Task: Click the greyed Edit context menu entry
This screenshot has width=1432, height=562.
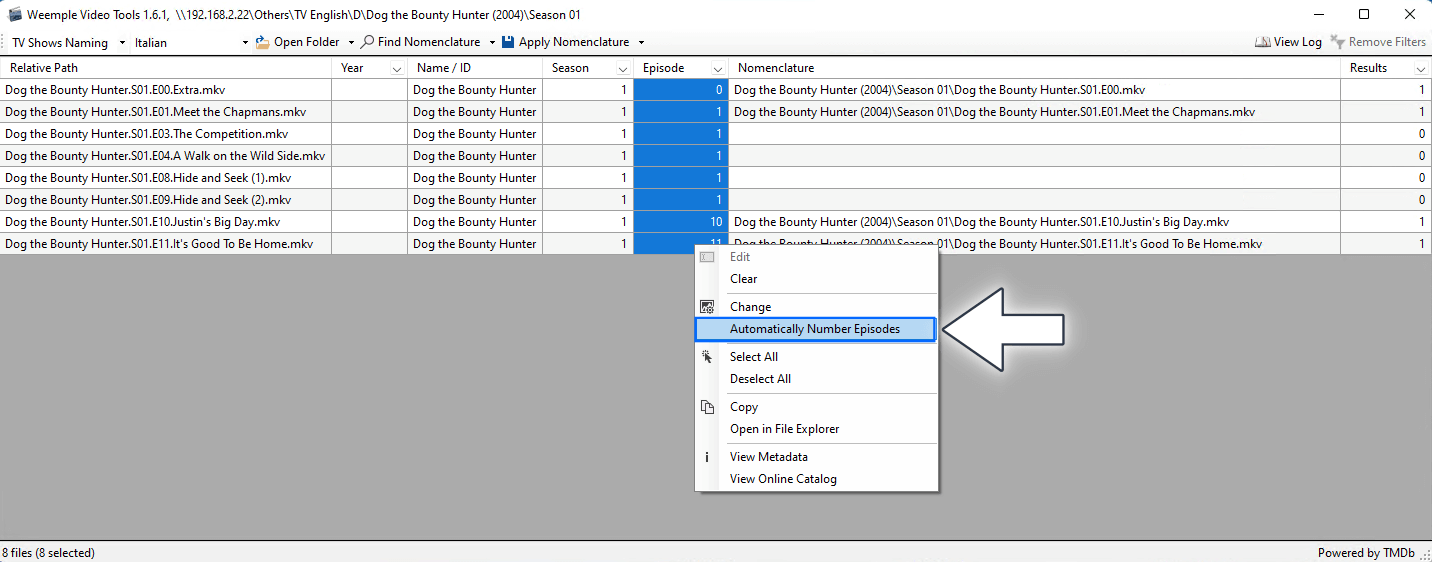Action: pos(740,257)
